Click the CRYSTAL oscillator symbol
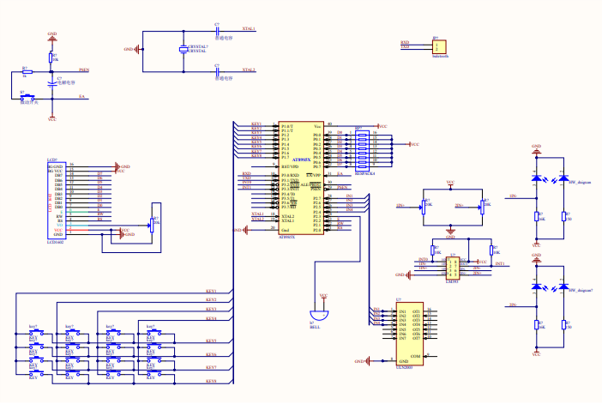Image resolution: width=602 pixels, height=403 pixels. coord(183,50)
